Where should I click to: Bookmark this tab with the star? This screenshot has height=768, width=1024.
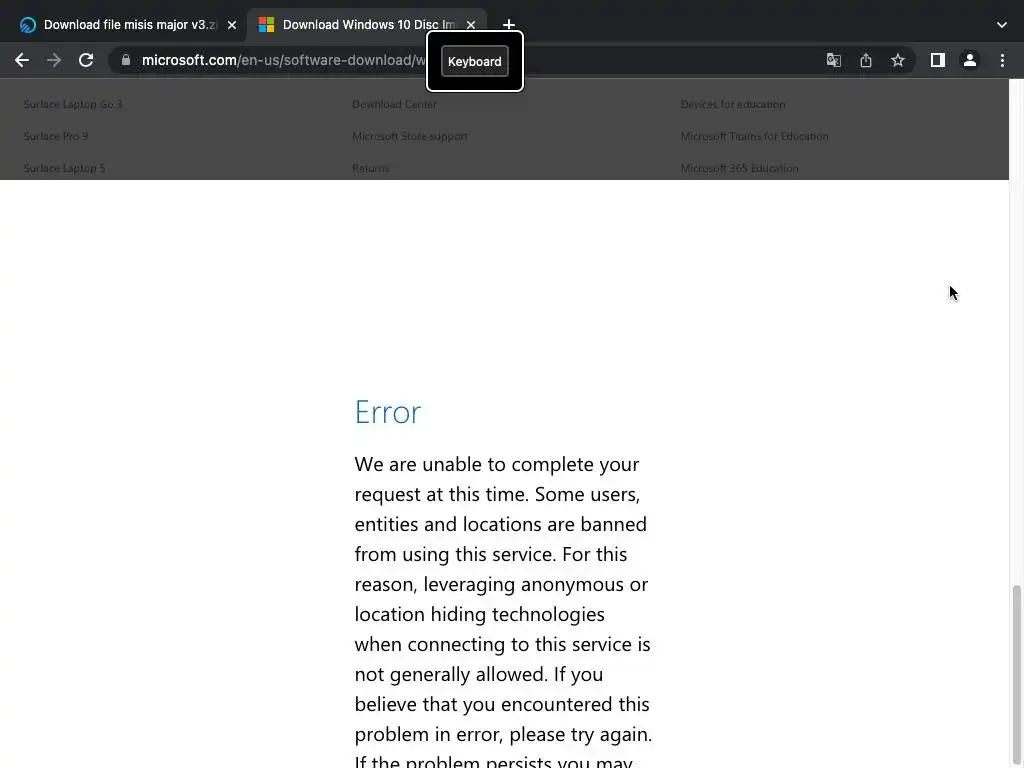point(898,61)
